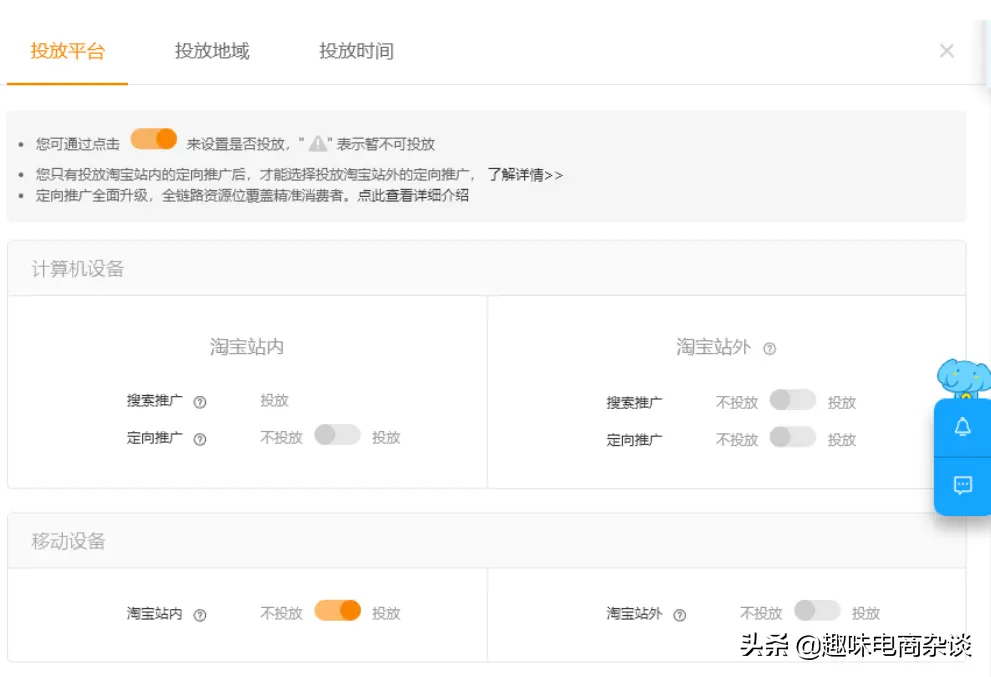Viewport: 991px width, 677px height.
Task: Open the 投放地域 tab
Action: [x=212, y=51]
